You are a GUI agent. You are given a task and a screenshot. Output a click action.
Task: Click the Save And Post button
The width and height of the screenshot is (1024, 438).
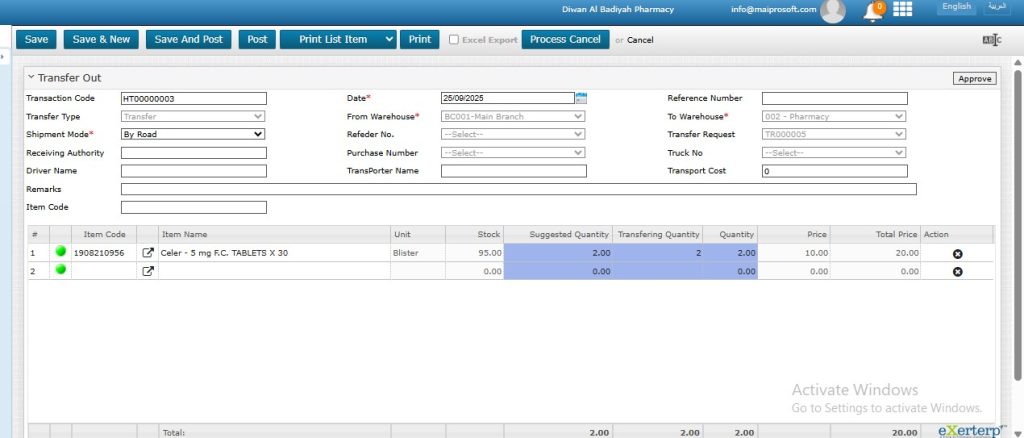click(x=188, y=40)
